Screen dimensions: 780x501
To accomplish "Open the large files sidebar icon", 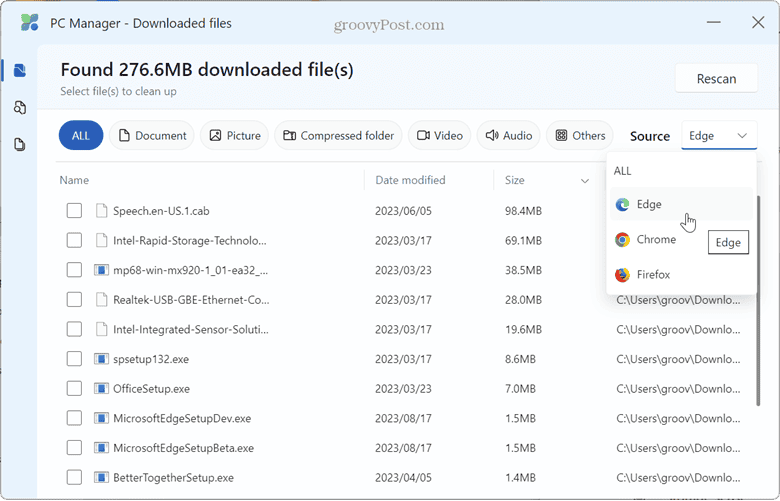I will [x=20, y=145].
